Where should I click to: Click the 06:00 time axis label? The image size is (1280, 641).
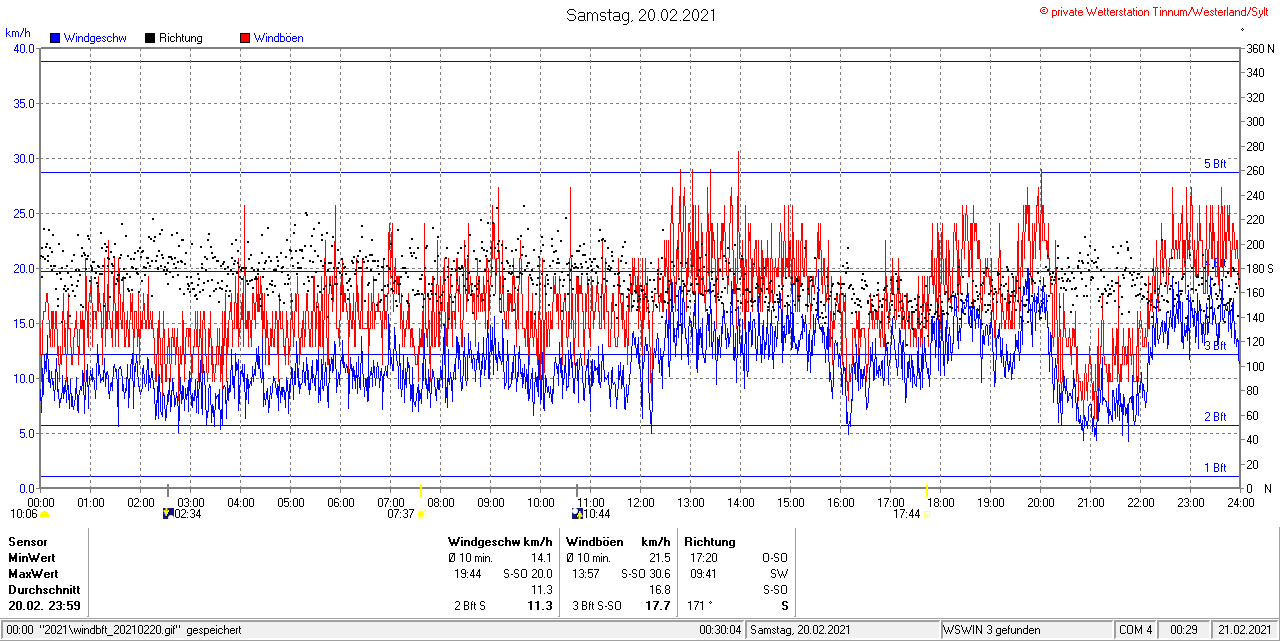point(341,502)
